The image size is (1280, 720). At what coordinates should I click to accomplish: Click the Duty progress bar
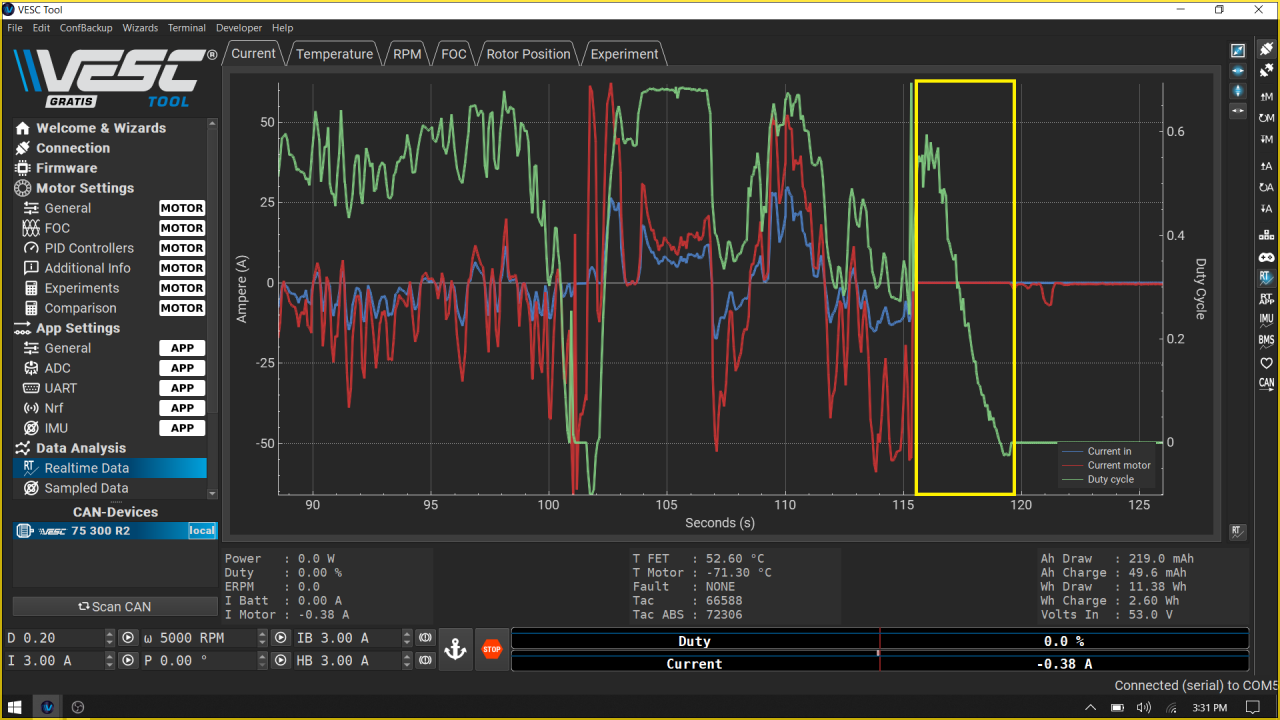[879, 641]
